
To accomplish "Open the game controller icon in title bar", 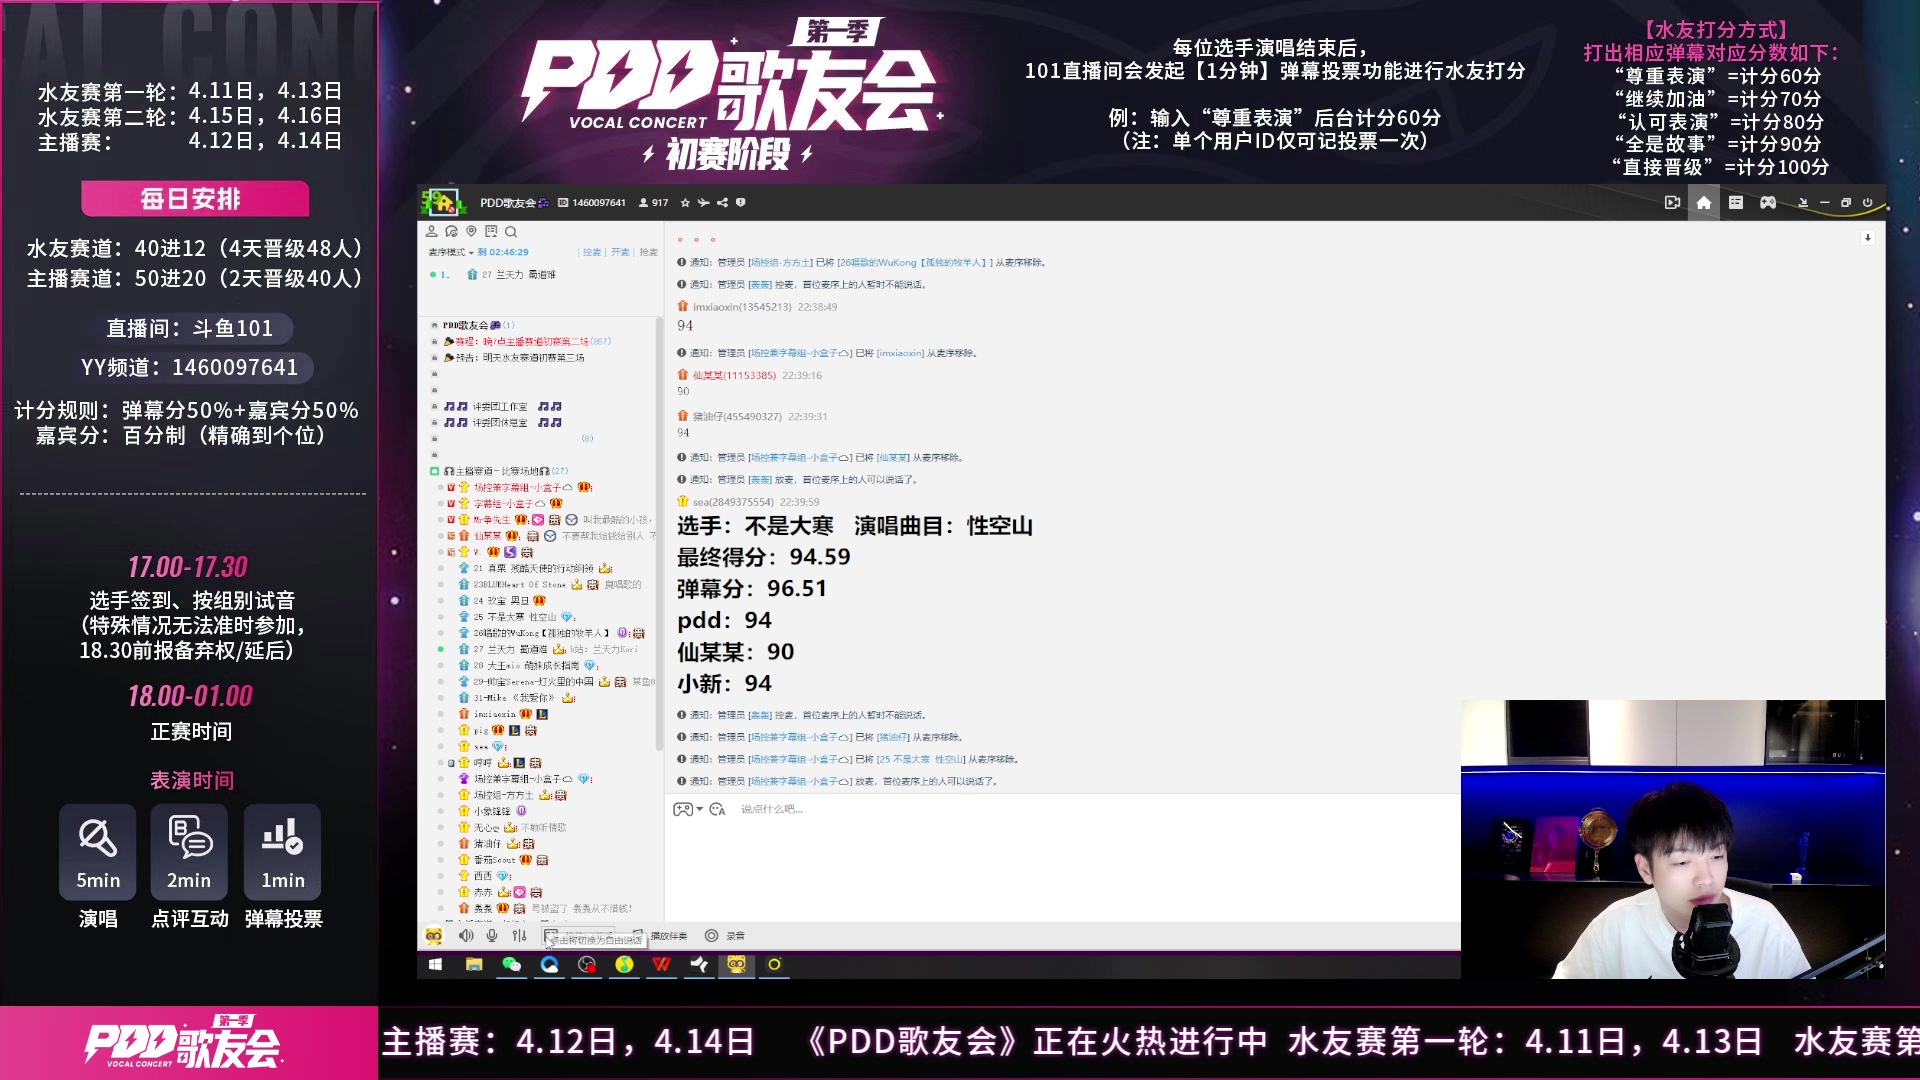I will 1768,203.
